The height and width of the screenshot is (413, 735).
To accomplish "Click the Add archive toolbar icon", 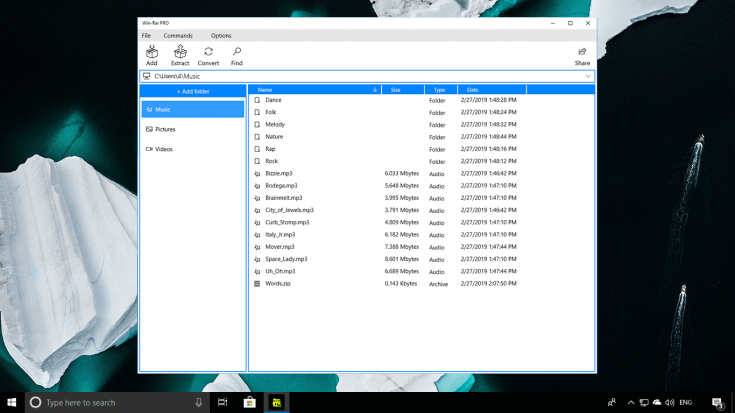I will click(152, 53).
